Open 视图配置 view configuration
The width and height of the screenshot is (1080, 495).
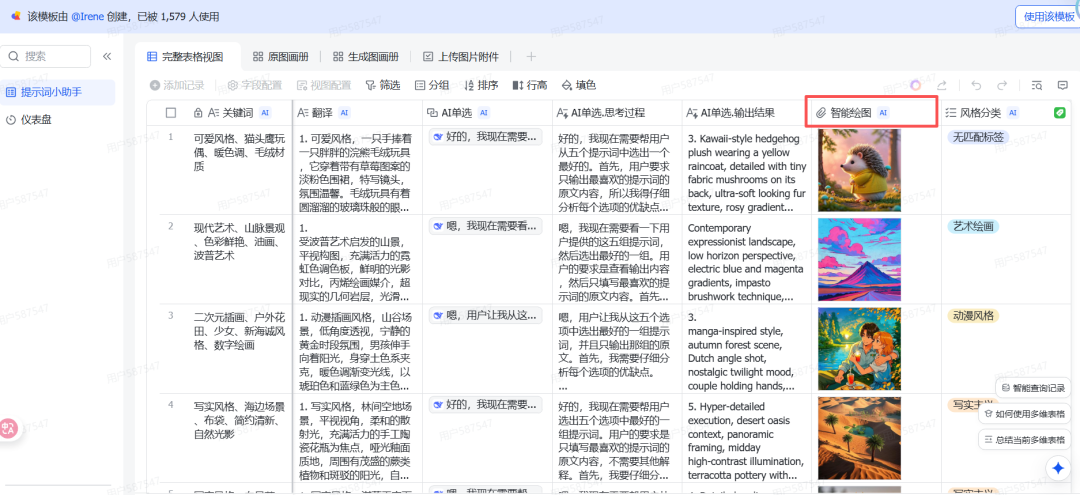coord(324,85)
